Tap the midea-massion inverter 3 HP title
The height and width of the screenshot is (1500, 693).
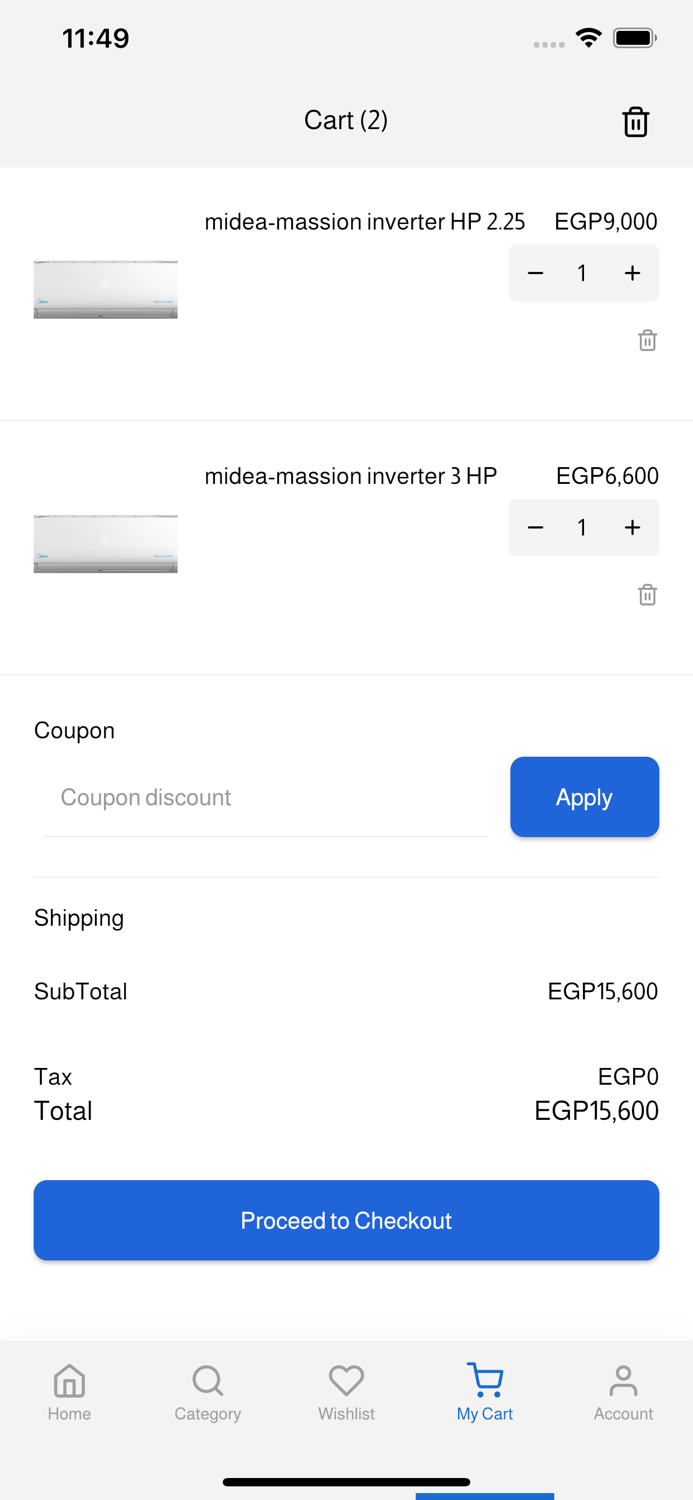351,476
